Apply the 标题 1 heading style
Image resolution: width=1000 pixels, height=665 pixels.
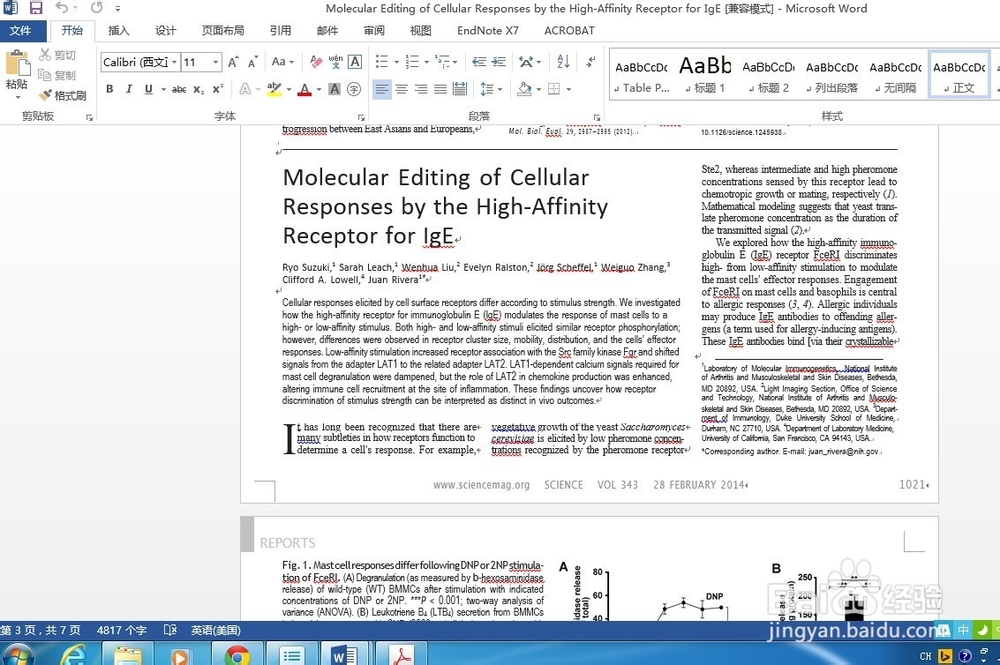pyautogui.click(x=705, y=74)
